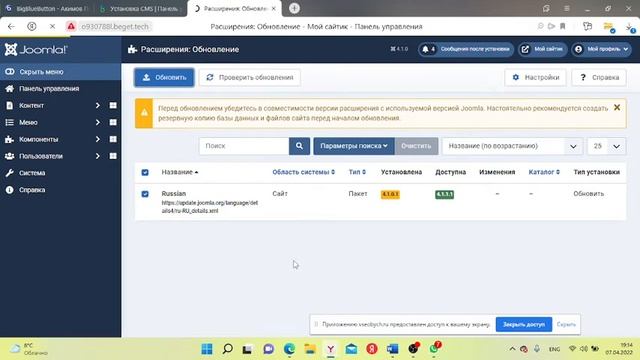Click the Russian package update URL
640x360 pixels.
[210, 207]
